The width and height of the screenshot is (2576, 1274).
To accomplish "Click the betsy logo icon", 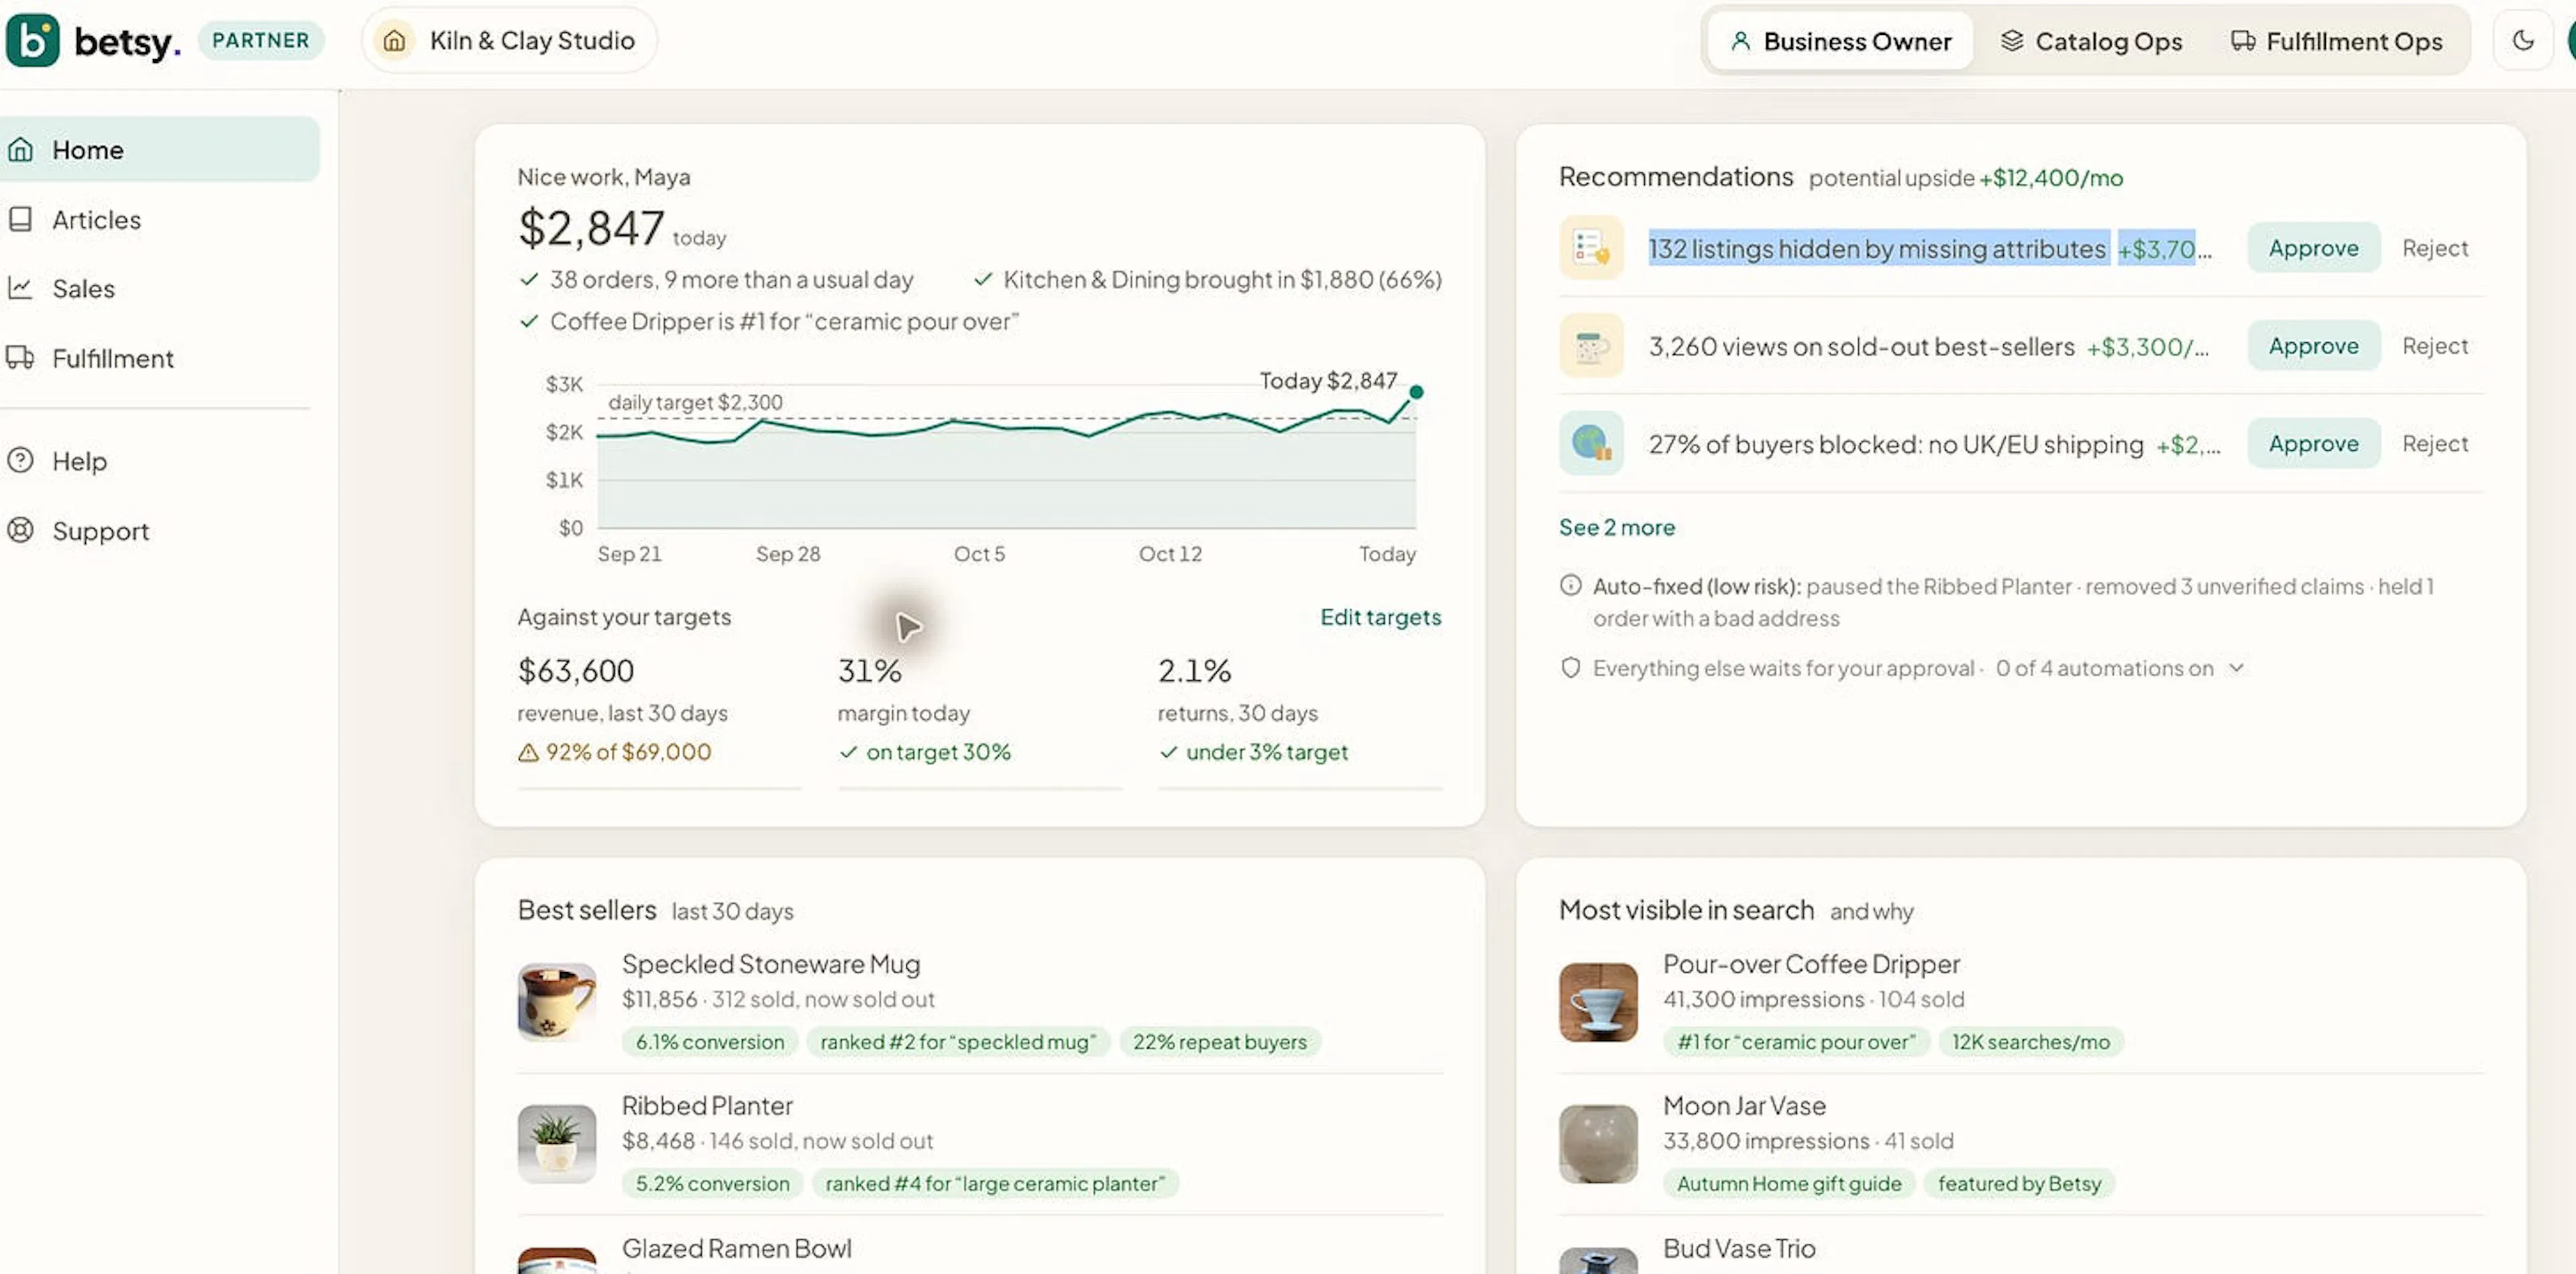I will pos(32,40).
